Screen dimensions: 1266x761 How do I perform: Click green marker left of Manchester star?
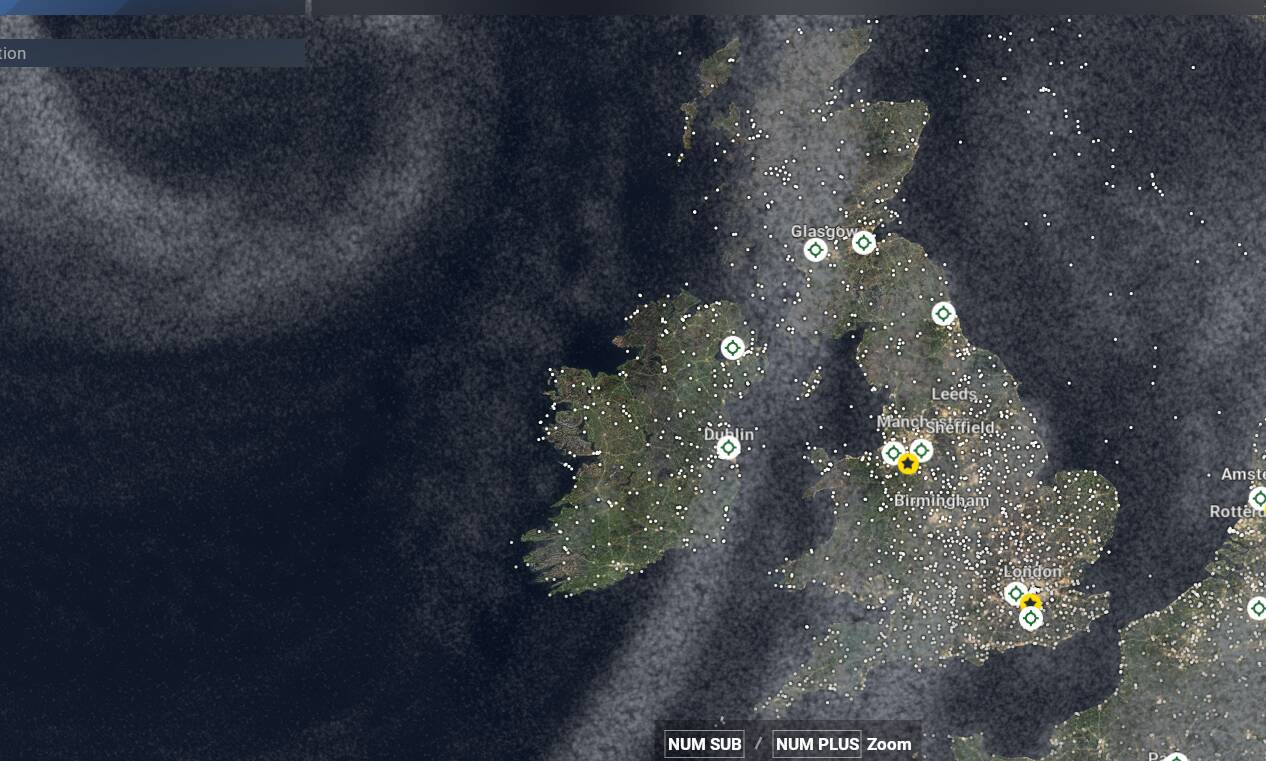pyautogui.click(x=893, y=453)
